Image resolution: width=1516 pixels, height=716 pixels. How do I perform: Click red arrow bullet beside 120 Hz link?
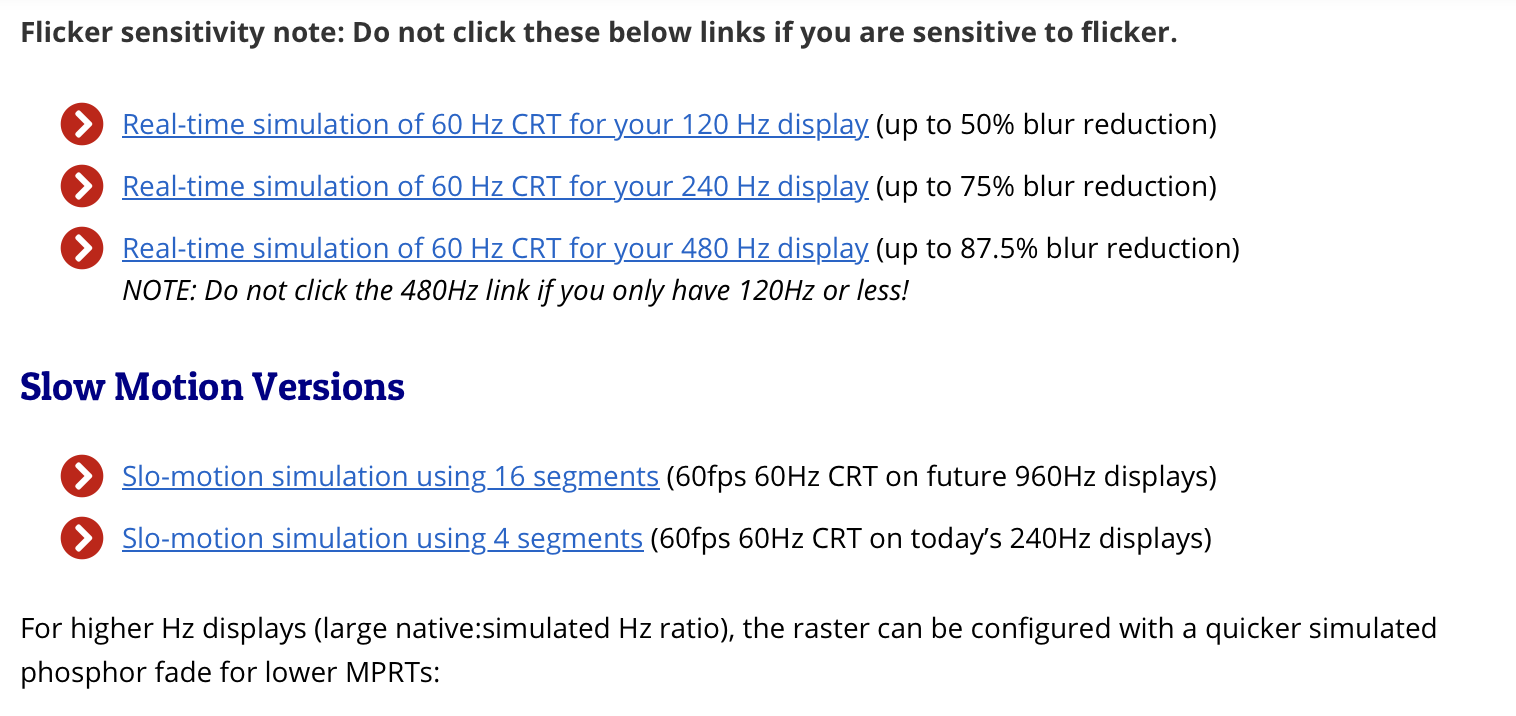tap(82, 125)
